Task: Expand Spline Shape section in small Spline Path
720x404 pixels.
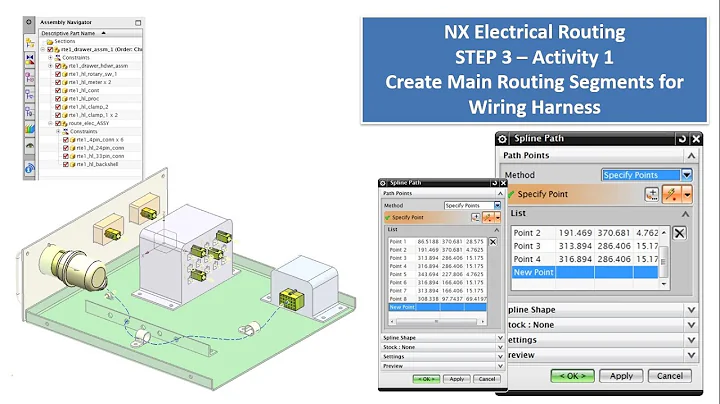Action: click(500, 338)
